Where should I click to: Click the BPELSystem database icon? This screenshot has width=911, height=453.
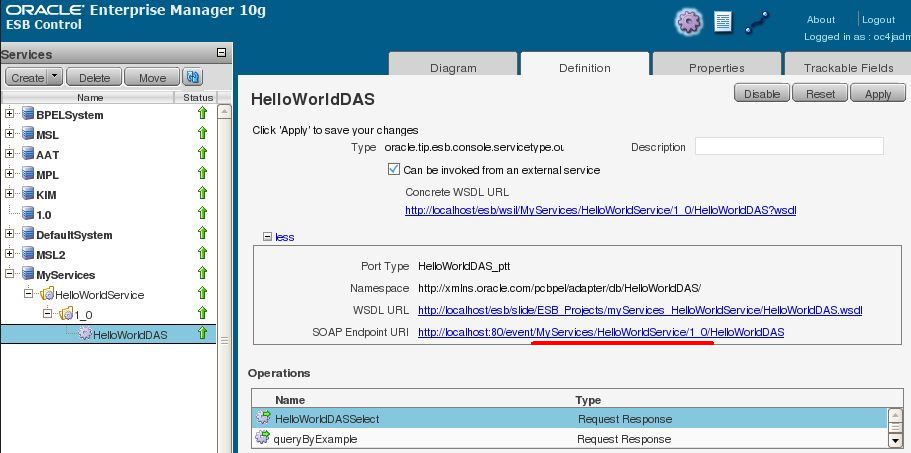pos(27,114)
